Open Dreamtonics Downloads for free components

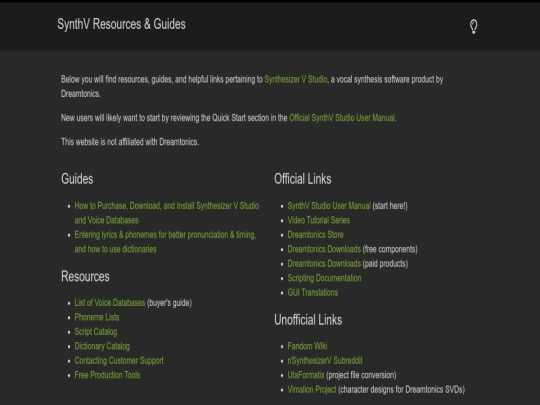point(324,249)
